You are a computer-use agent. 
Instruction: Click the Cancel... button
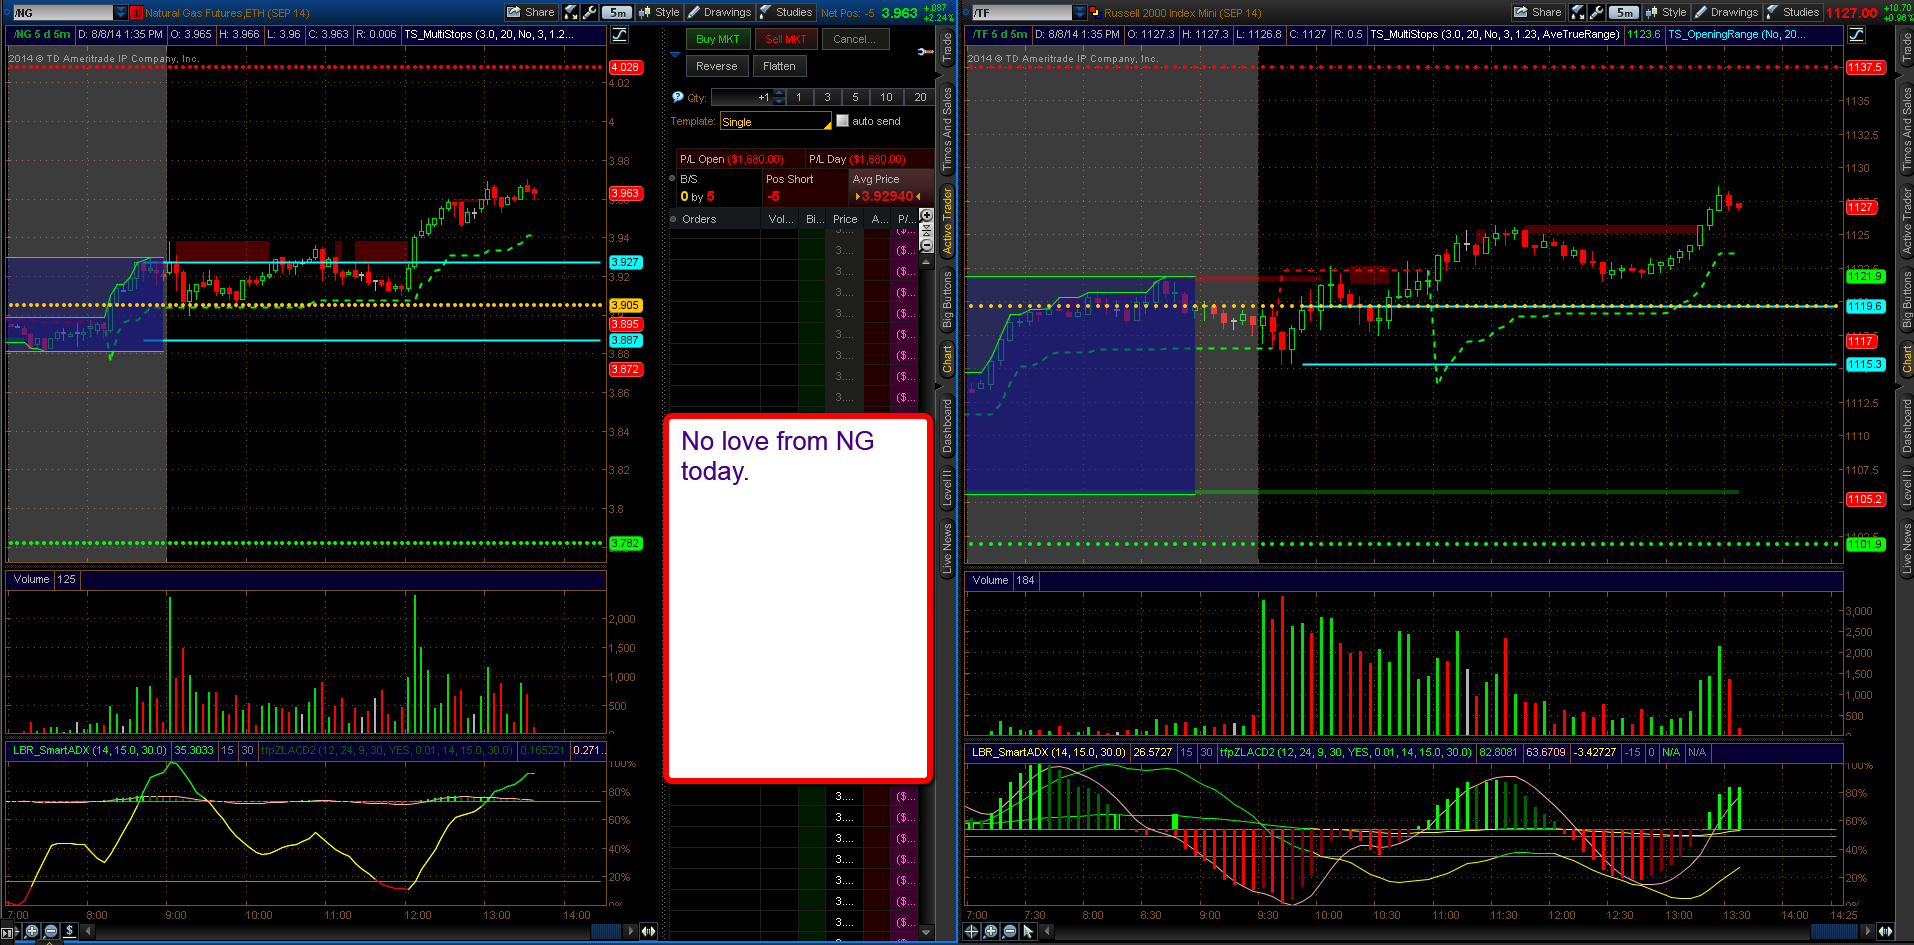coord(854,39)
